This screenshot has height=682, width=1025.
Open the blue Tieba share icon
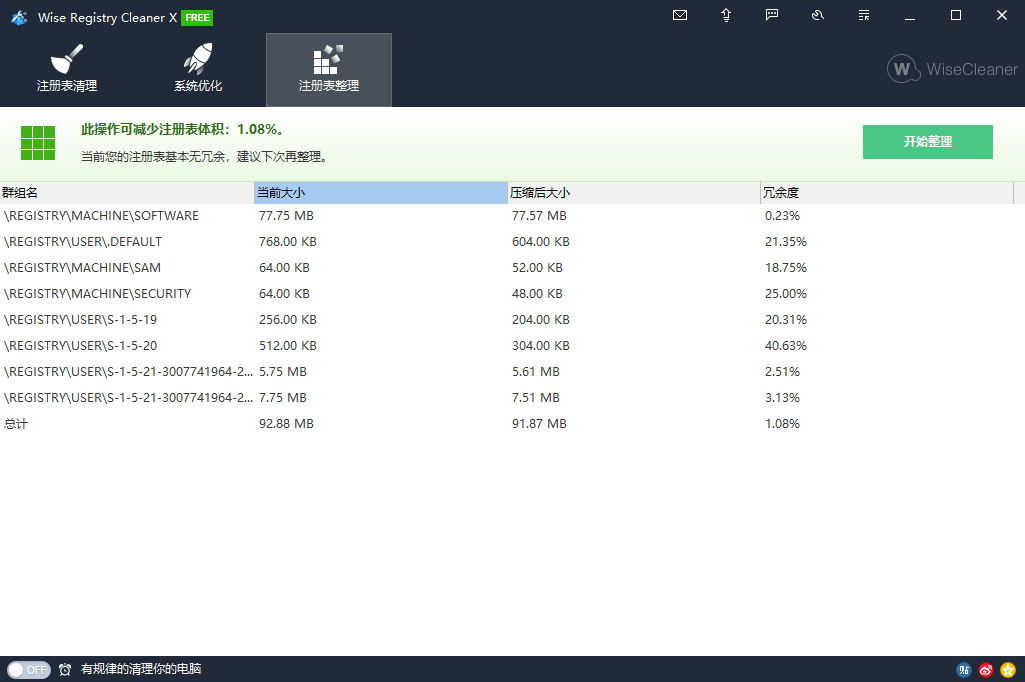(964, 670)
